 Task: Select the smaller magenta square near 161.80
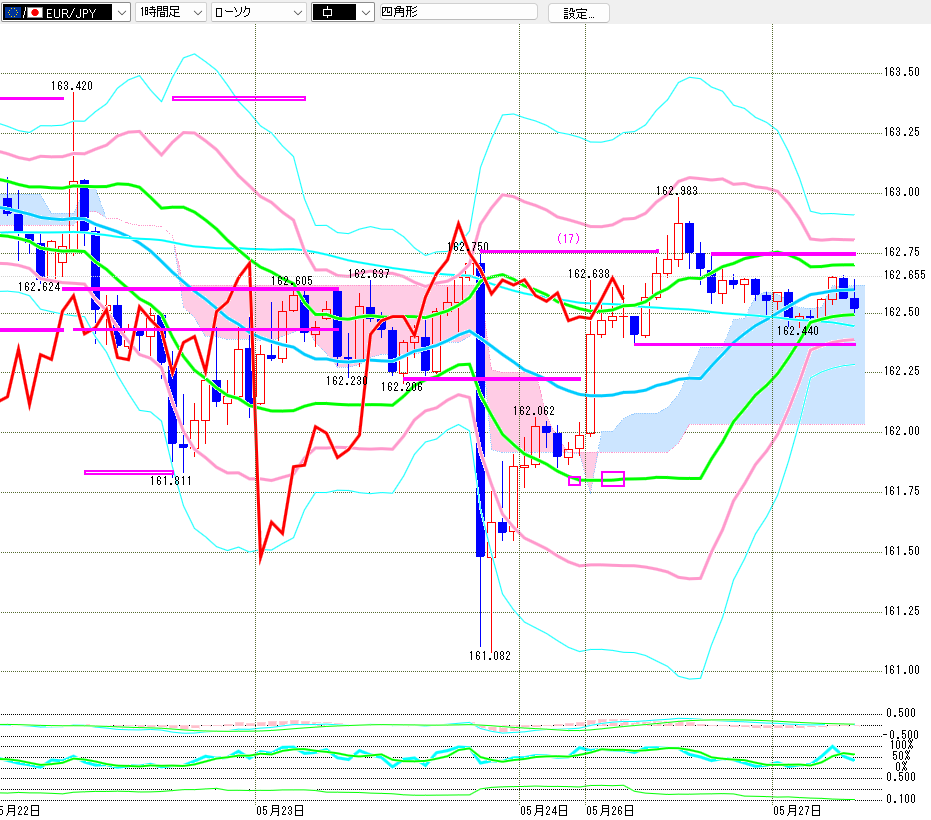pos(574,481)
